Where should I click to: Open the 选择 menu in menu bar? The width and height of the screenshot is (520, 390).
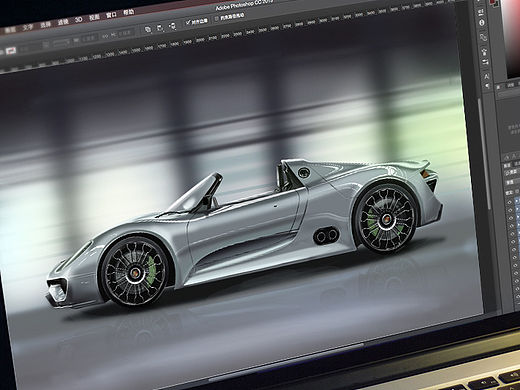tap(46, 25)
